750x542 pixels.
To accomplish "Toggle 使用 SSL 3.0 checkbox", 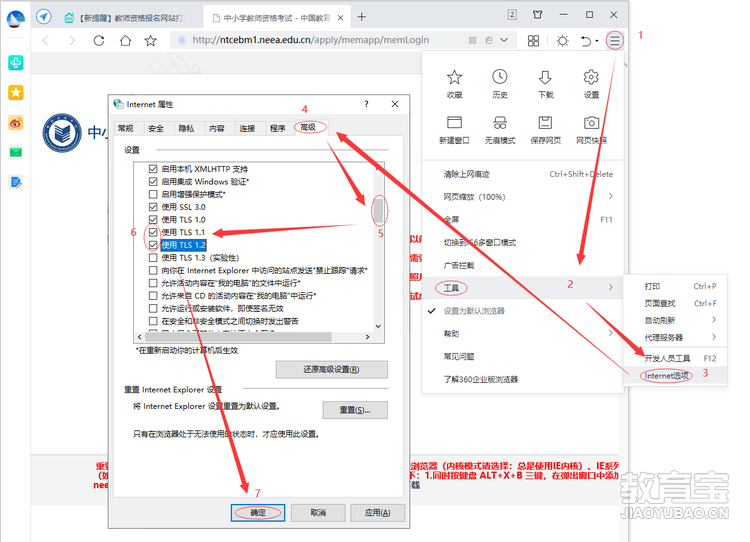I will tap(153, 207).
